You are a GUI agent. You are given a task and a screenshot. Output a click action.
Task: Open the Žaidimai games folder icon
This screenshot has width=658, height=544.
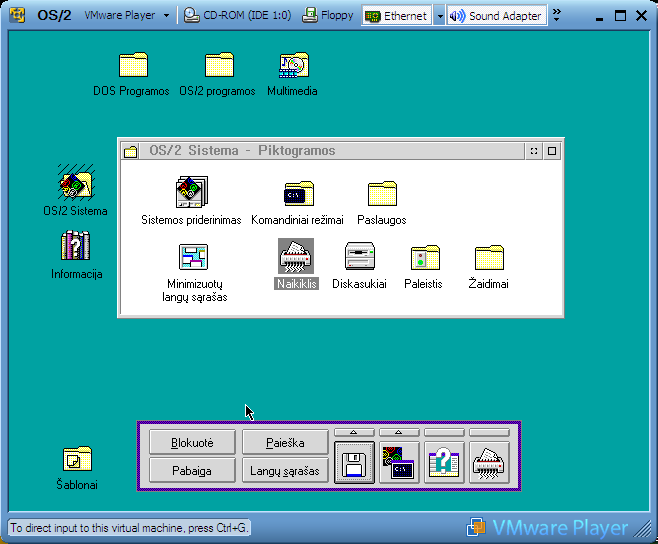point(489,257)
